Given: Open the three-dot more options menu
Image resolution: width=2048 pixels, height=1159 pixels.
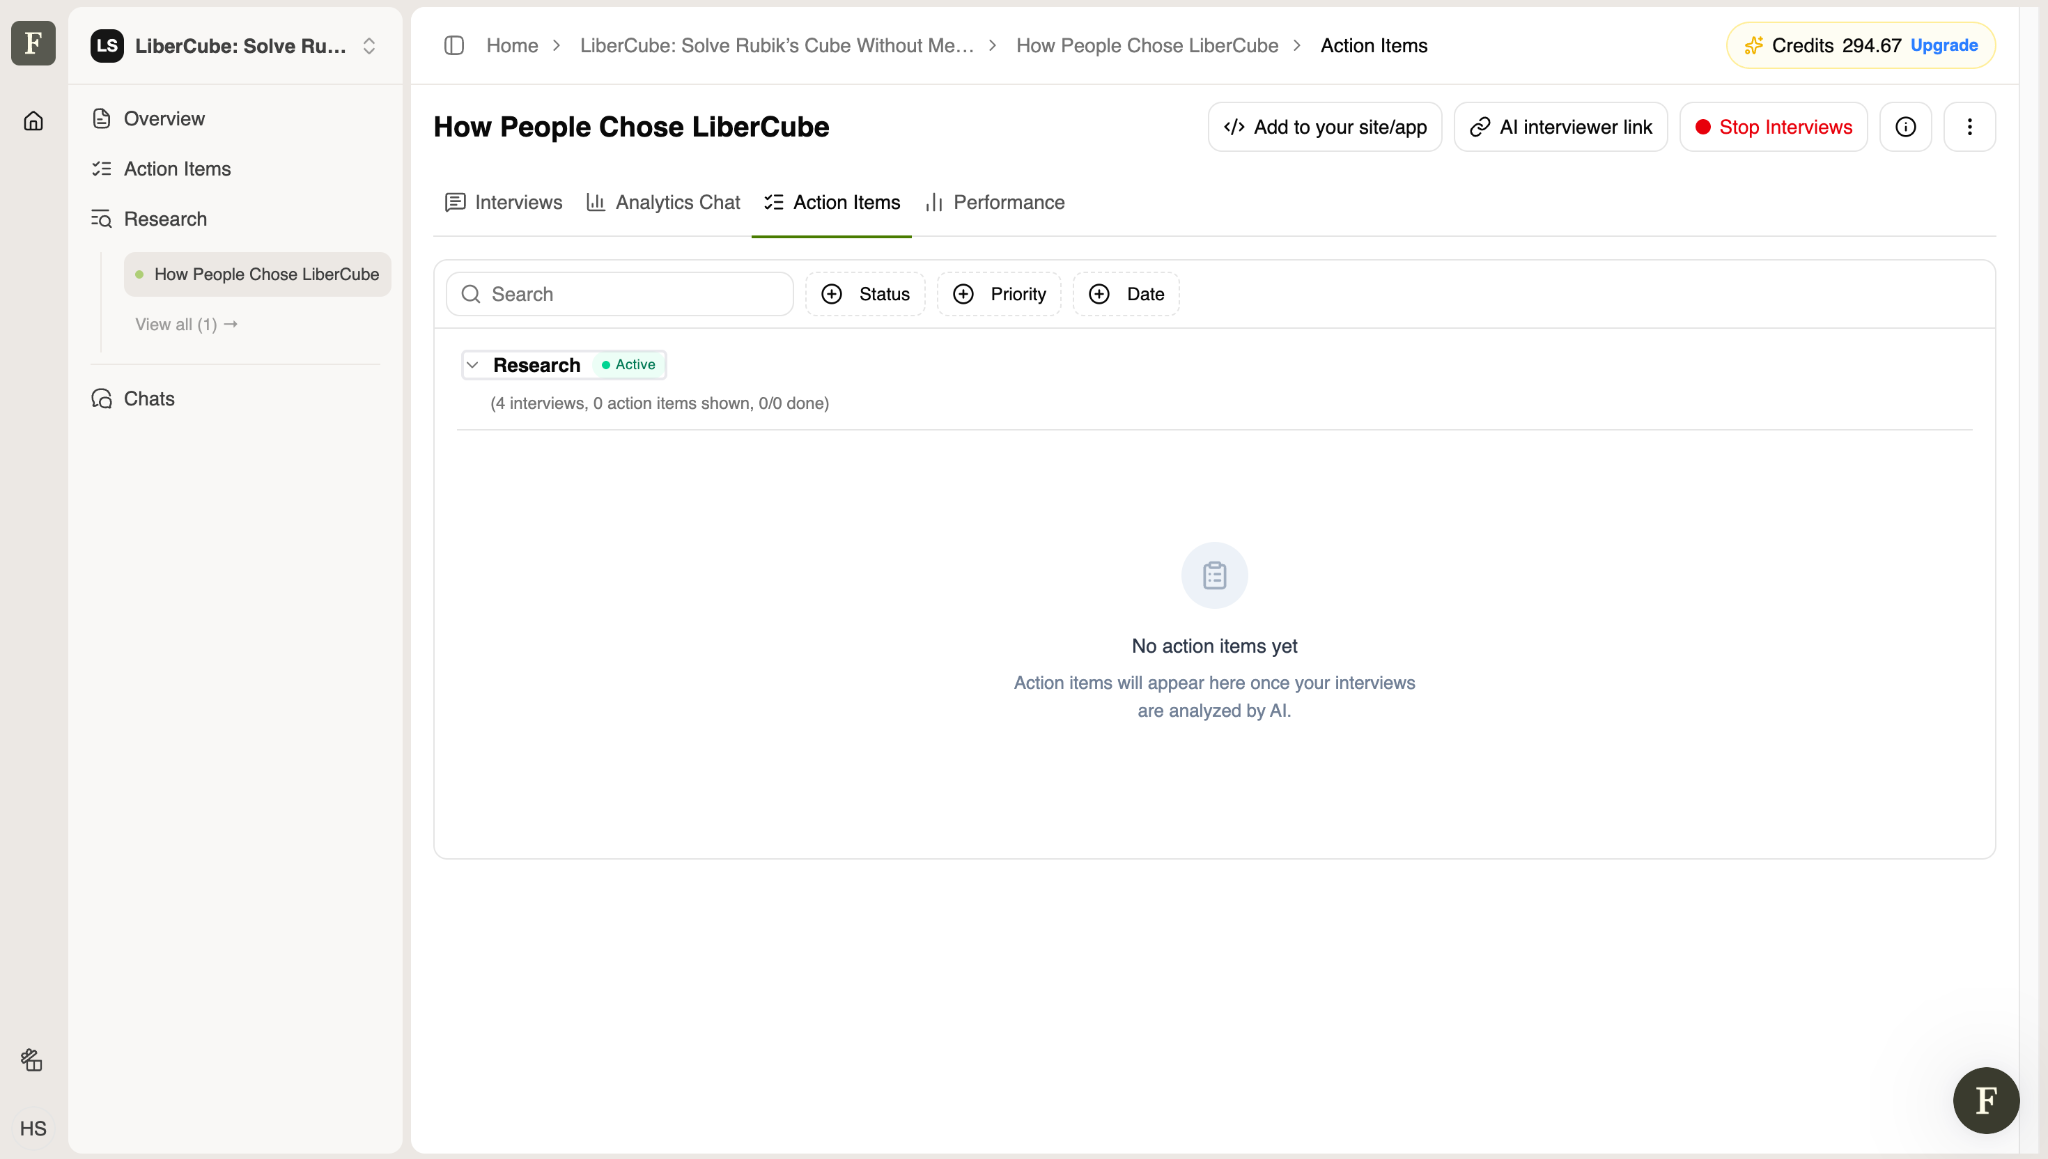Looking at the screenshot, I should pyautogui.click(x=1969, y=127).
